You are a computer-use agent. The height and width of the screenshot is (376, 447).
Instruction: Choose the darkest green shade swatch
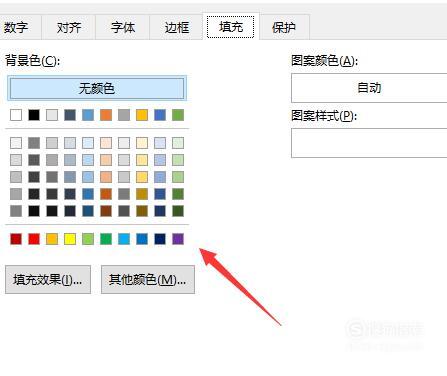tap(178, 211)
